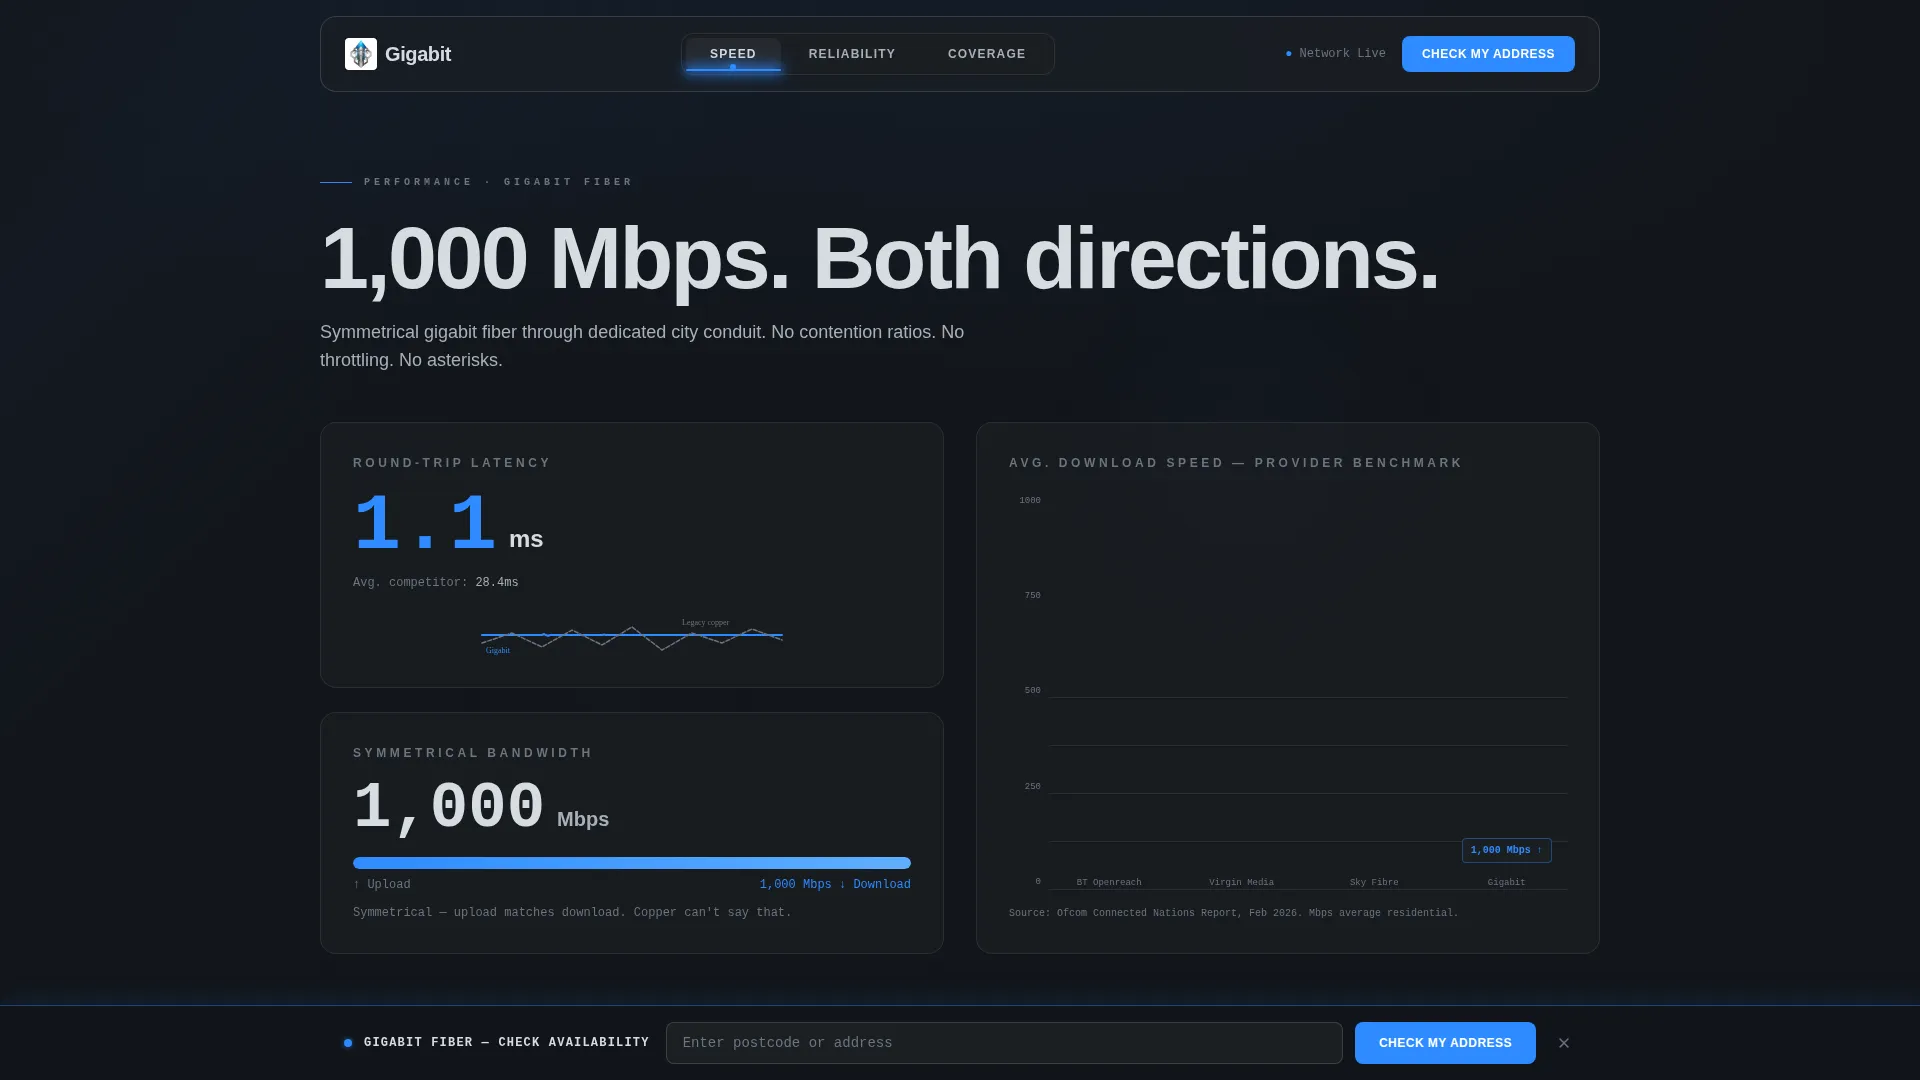The width and height of the screenshot is (1920, 1080).
Task: Click the 1,000 Mbps chart tooltip badge
Action: point(1507,850)
